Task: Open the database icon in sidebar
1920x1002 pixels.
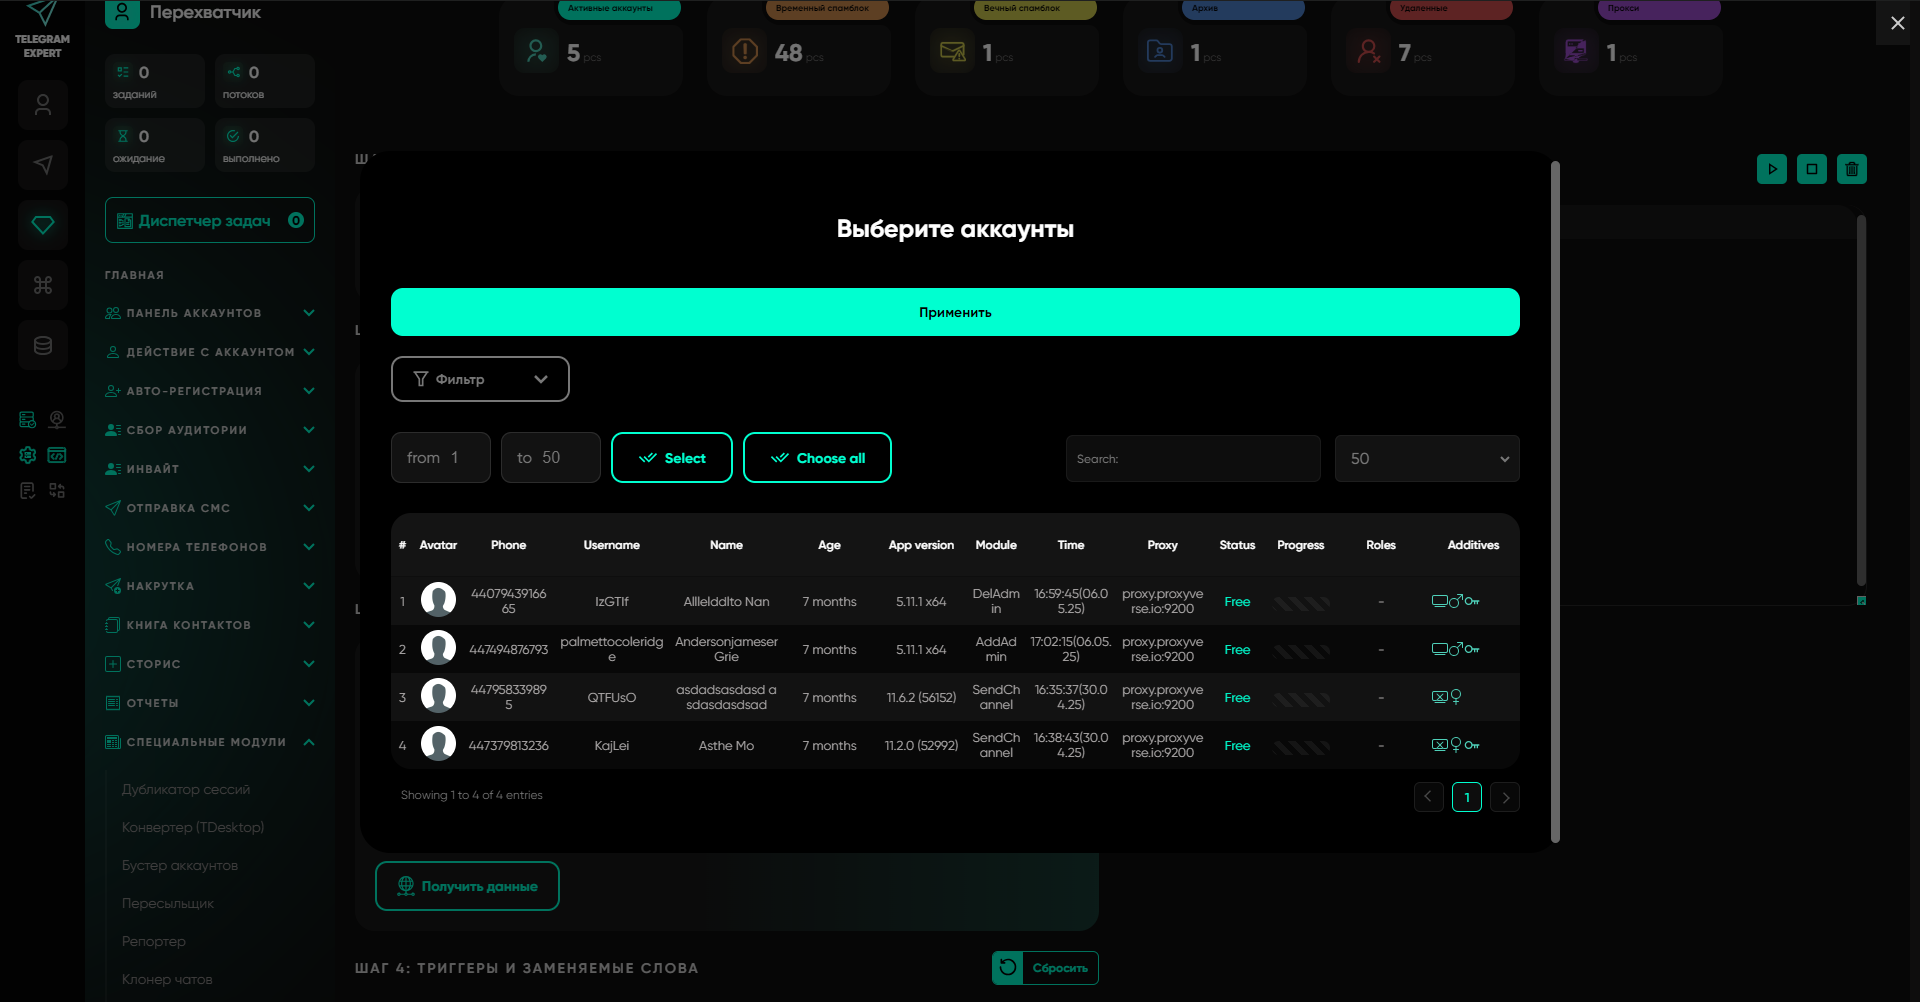Action: click(43, 345)
